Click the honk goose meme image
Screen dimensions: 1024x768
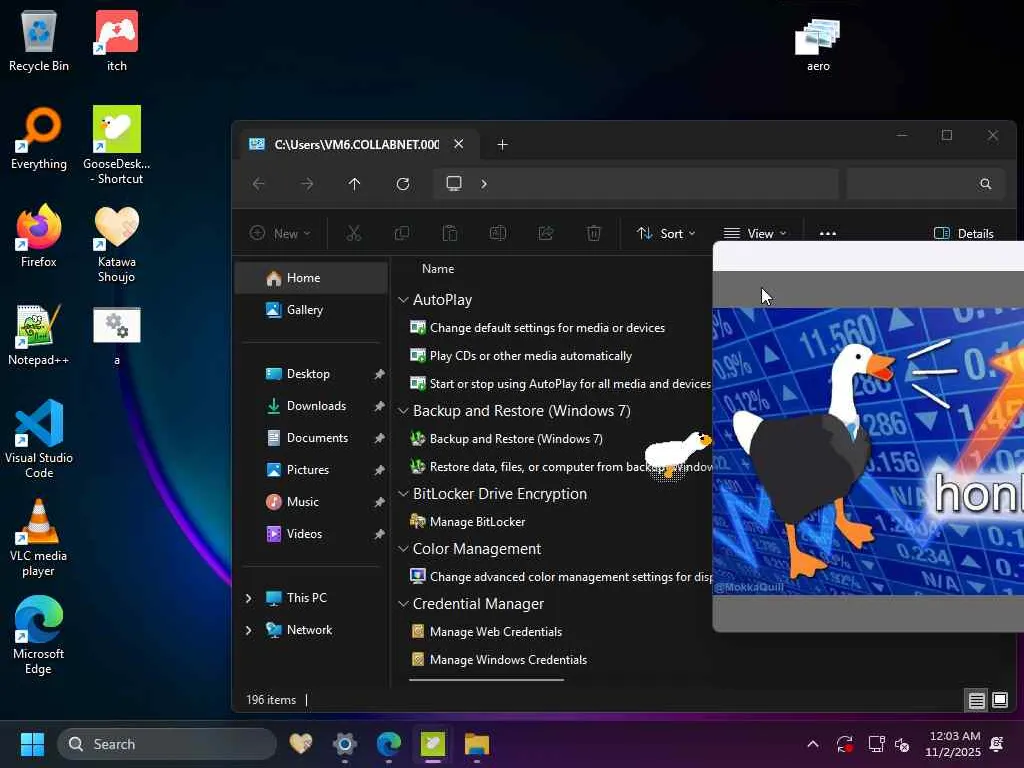(868, 451)
